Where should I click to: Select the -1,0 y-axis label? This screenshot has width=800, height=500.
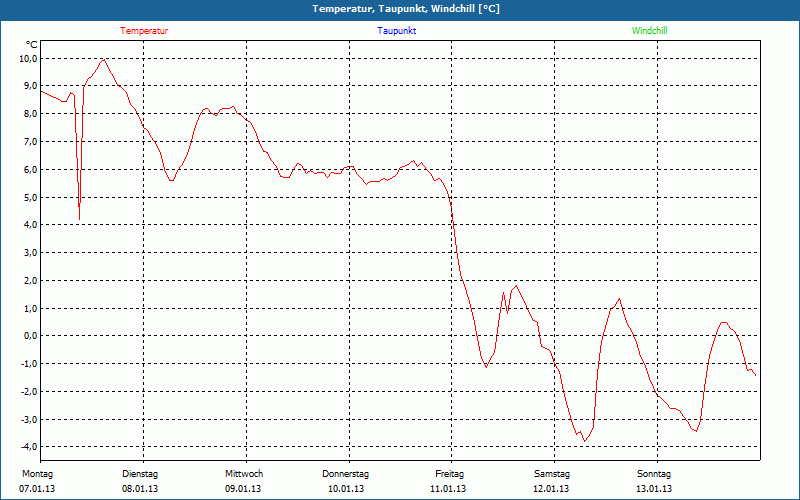point(30,363)
